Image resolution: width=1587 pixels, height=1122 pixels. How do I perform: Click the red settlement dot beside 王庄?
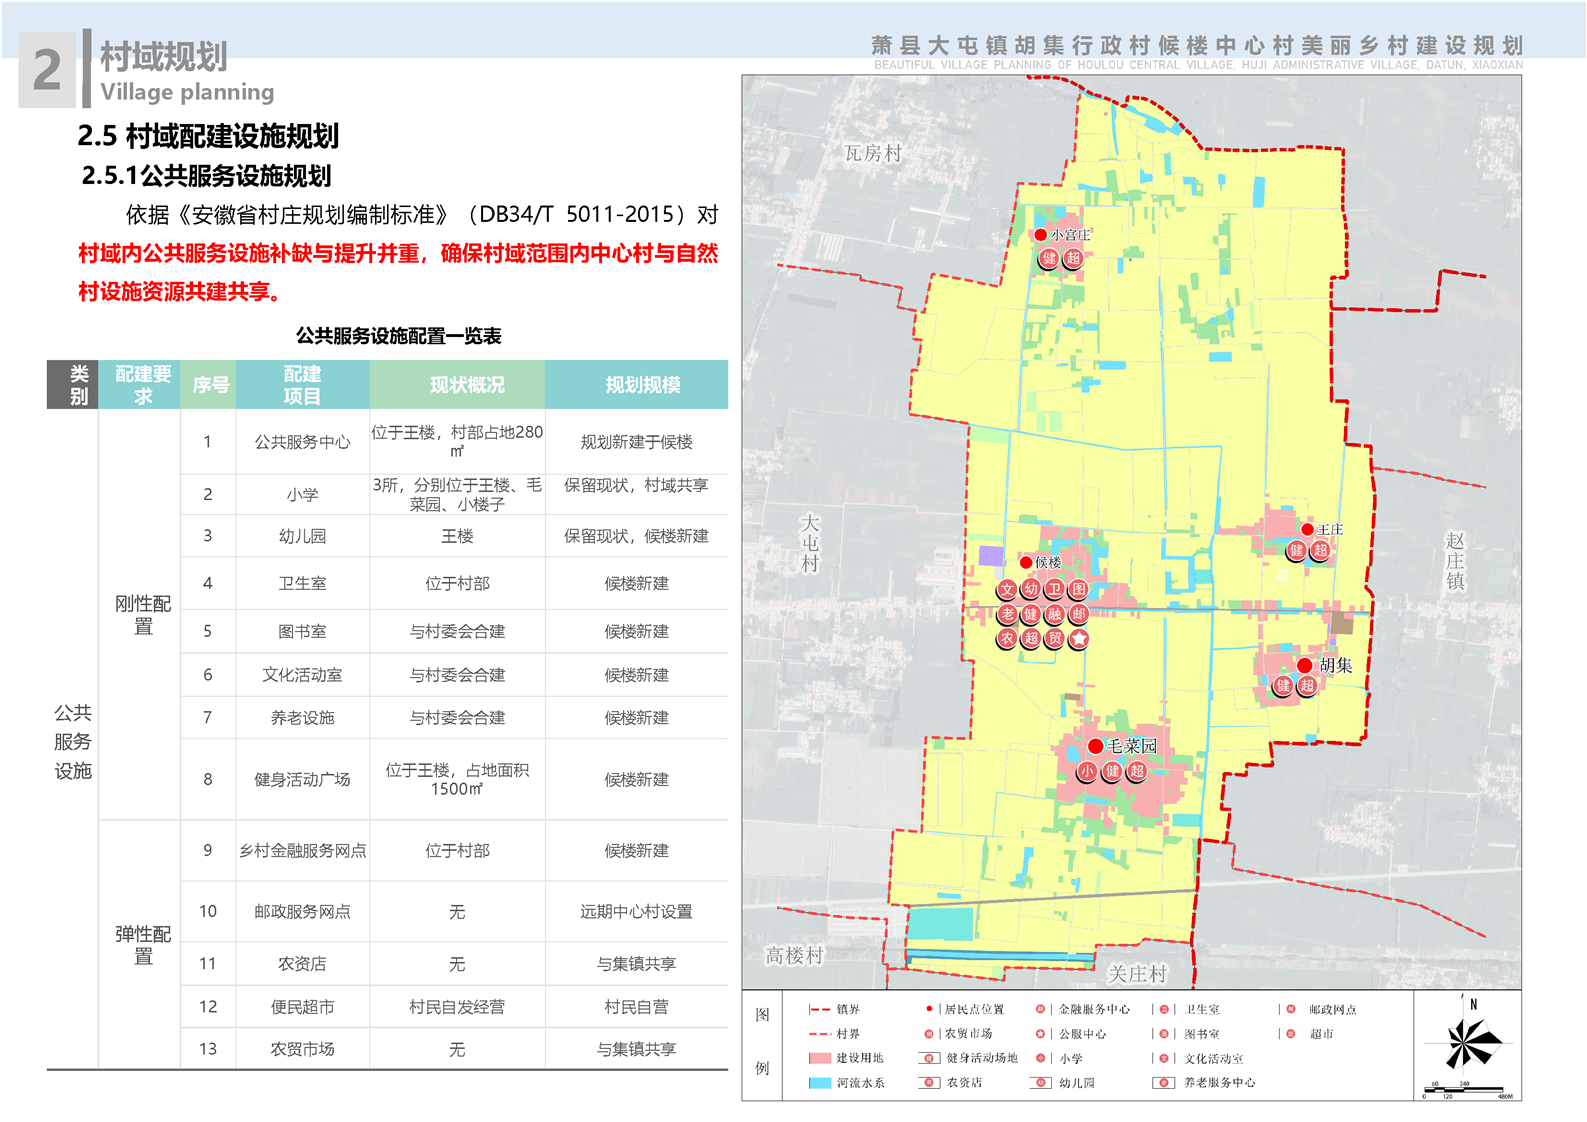click(1307, 529)
